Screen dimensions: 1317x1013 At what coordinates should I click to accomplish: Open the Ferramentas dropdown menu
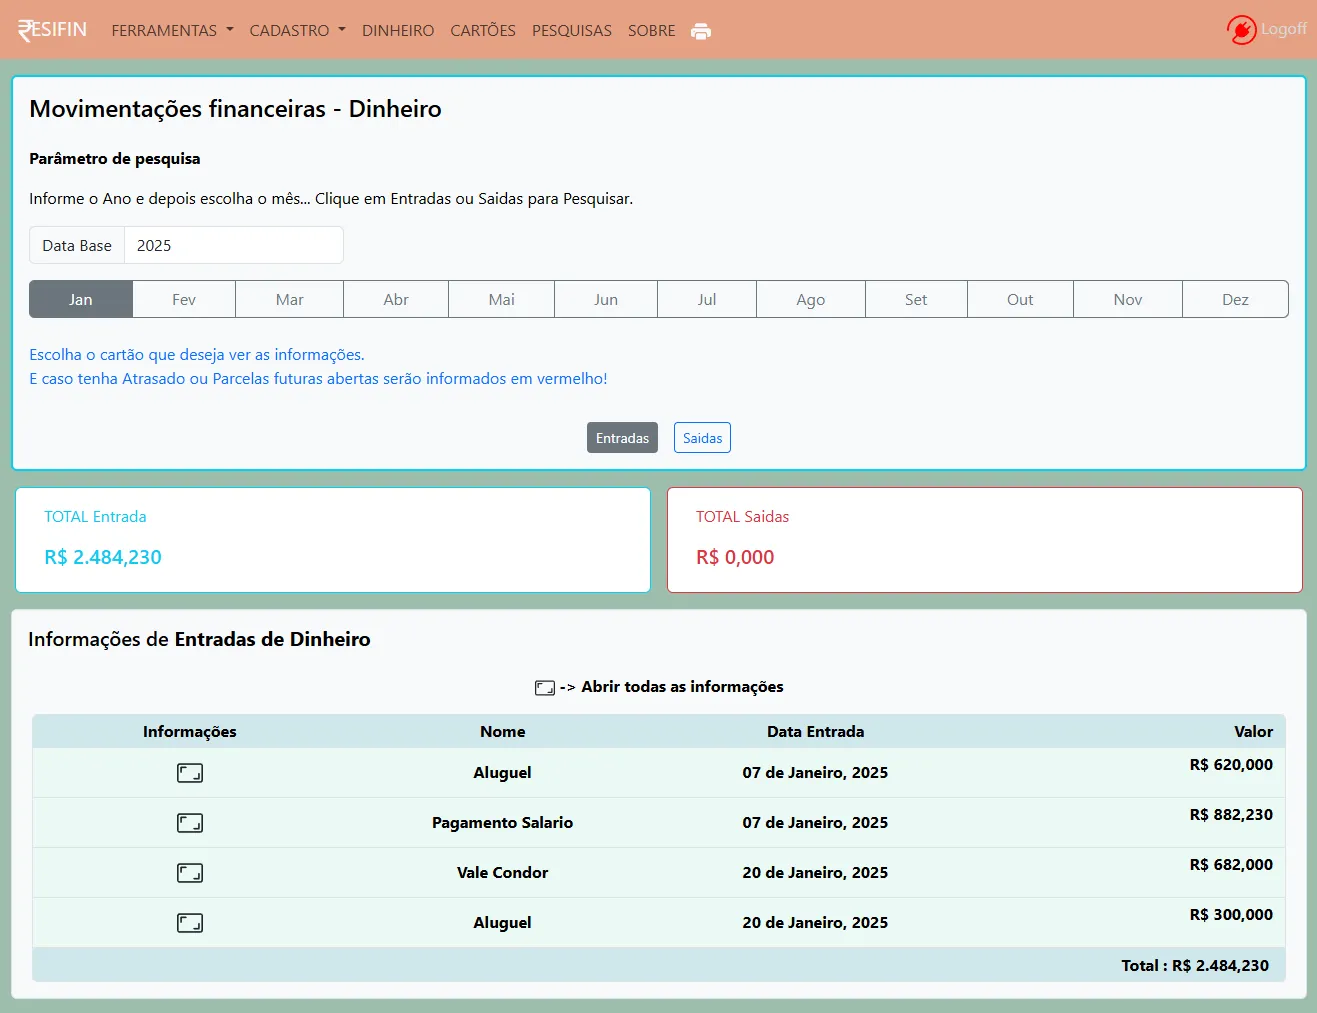(172, 31)
